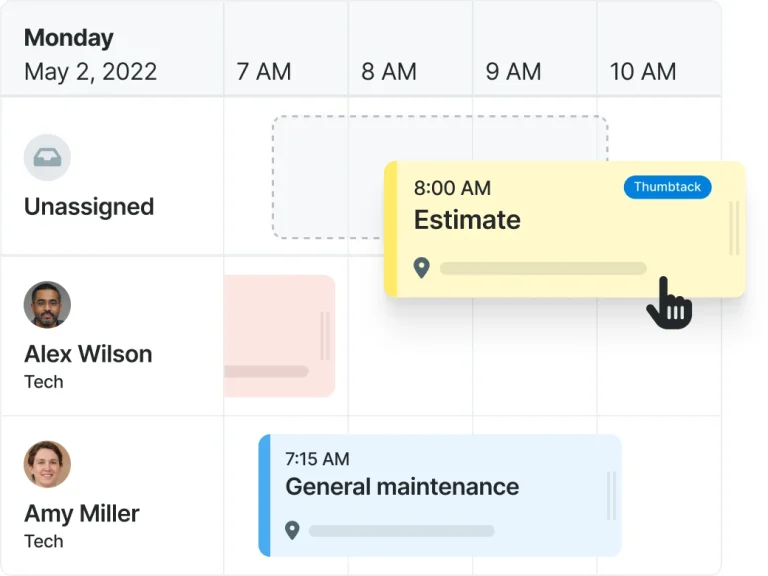Viewport: 768px width, 576px height.
Task: Select the 10 AM time column header
Action: (643, 72)
